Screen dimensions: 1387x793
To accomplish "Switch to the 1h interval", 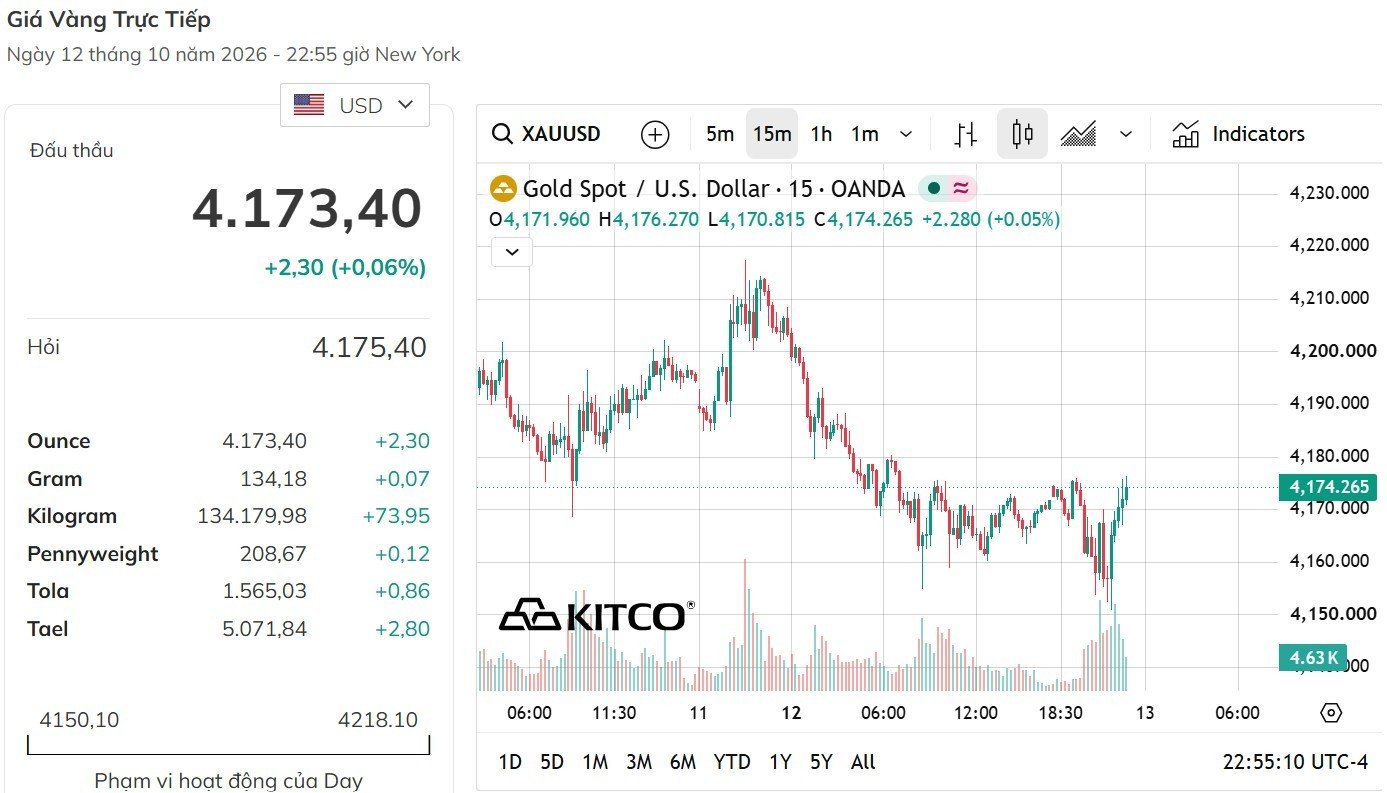I will tap(821, 134).
